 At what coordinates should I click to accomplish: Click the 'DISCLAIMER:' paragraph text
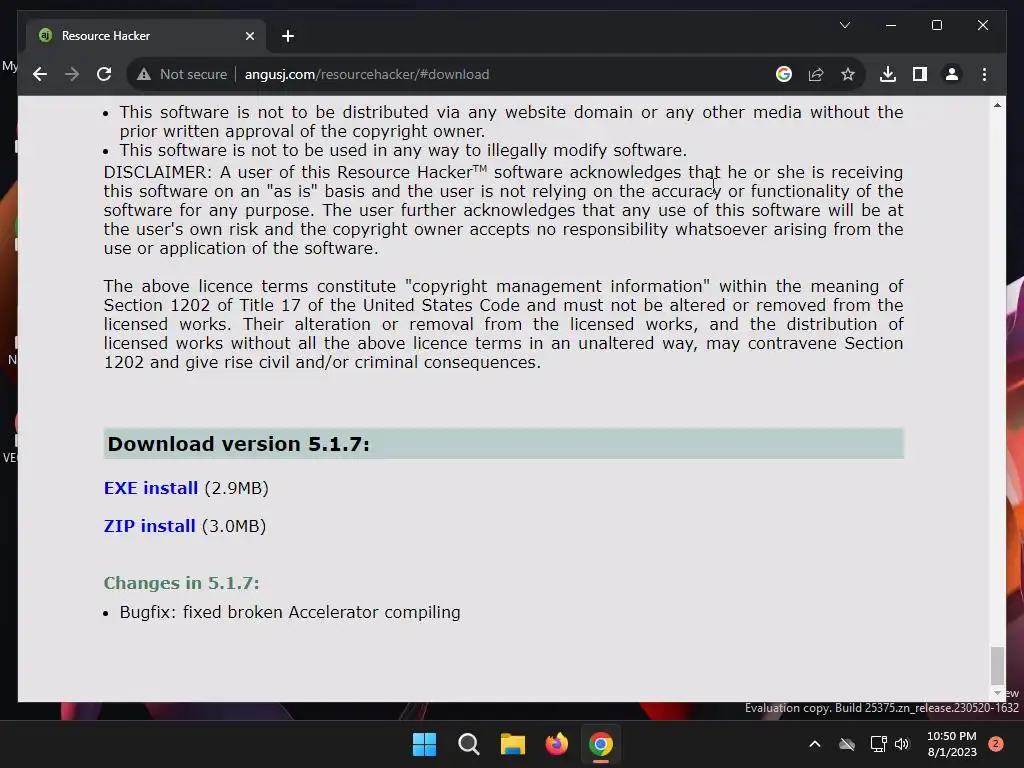pyautogui.click(x=504, y=210)
